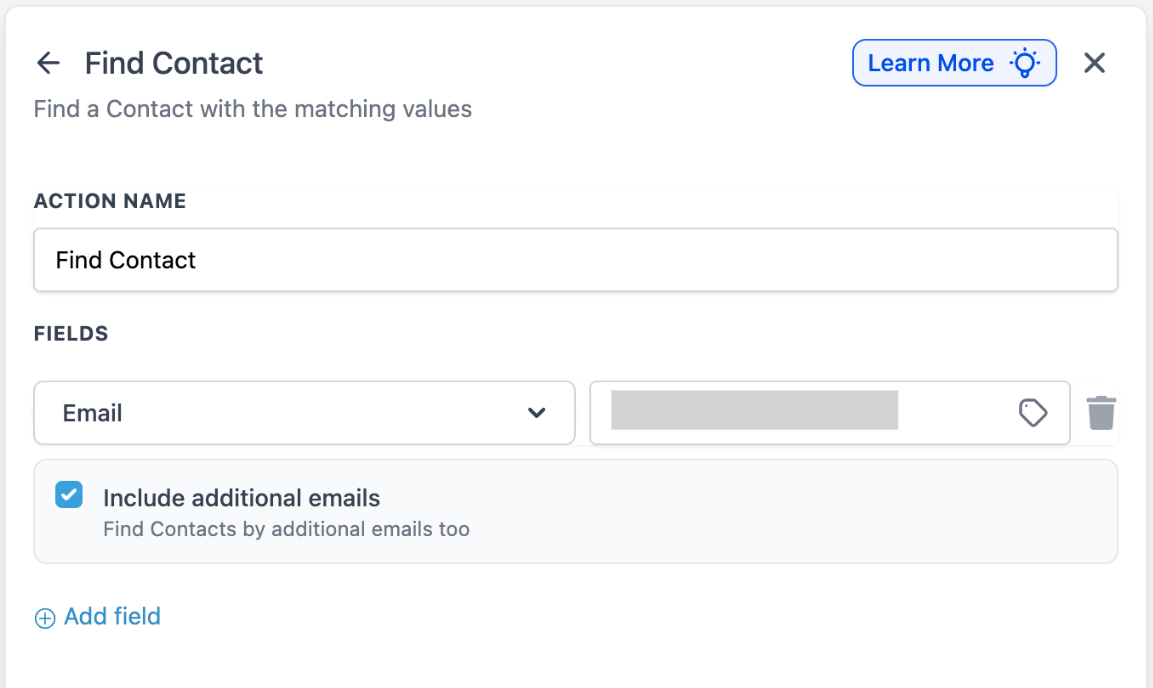
Task: Focus the Action Name text input
Action: [575, 260]
